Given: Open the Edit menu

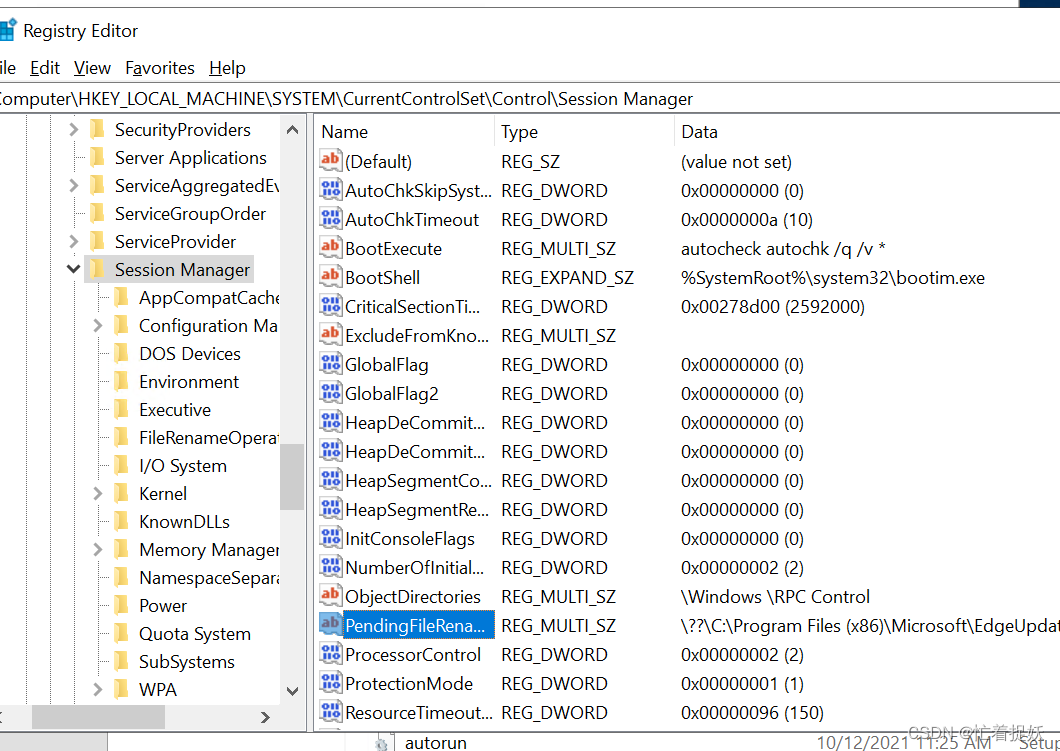Looking at the screenshot, I should pyautogui.click(x=44, y=68).
